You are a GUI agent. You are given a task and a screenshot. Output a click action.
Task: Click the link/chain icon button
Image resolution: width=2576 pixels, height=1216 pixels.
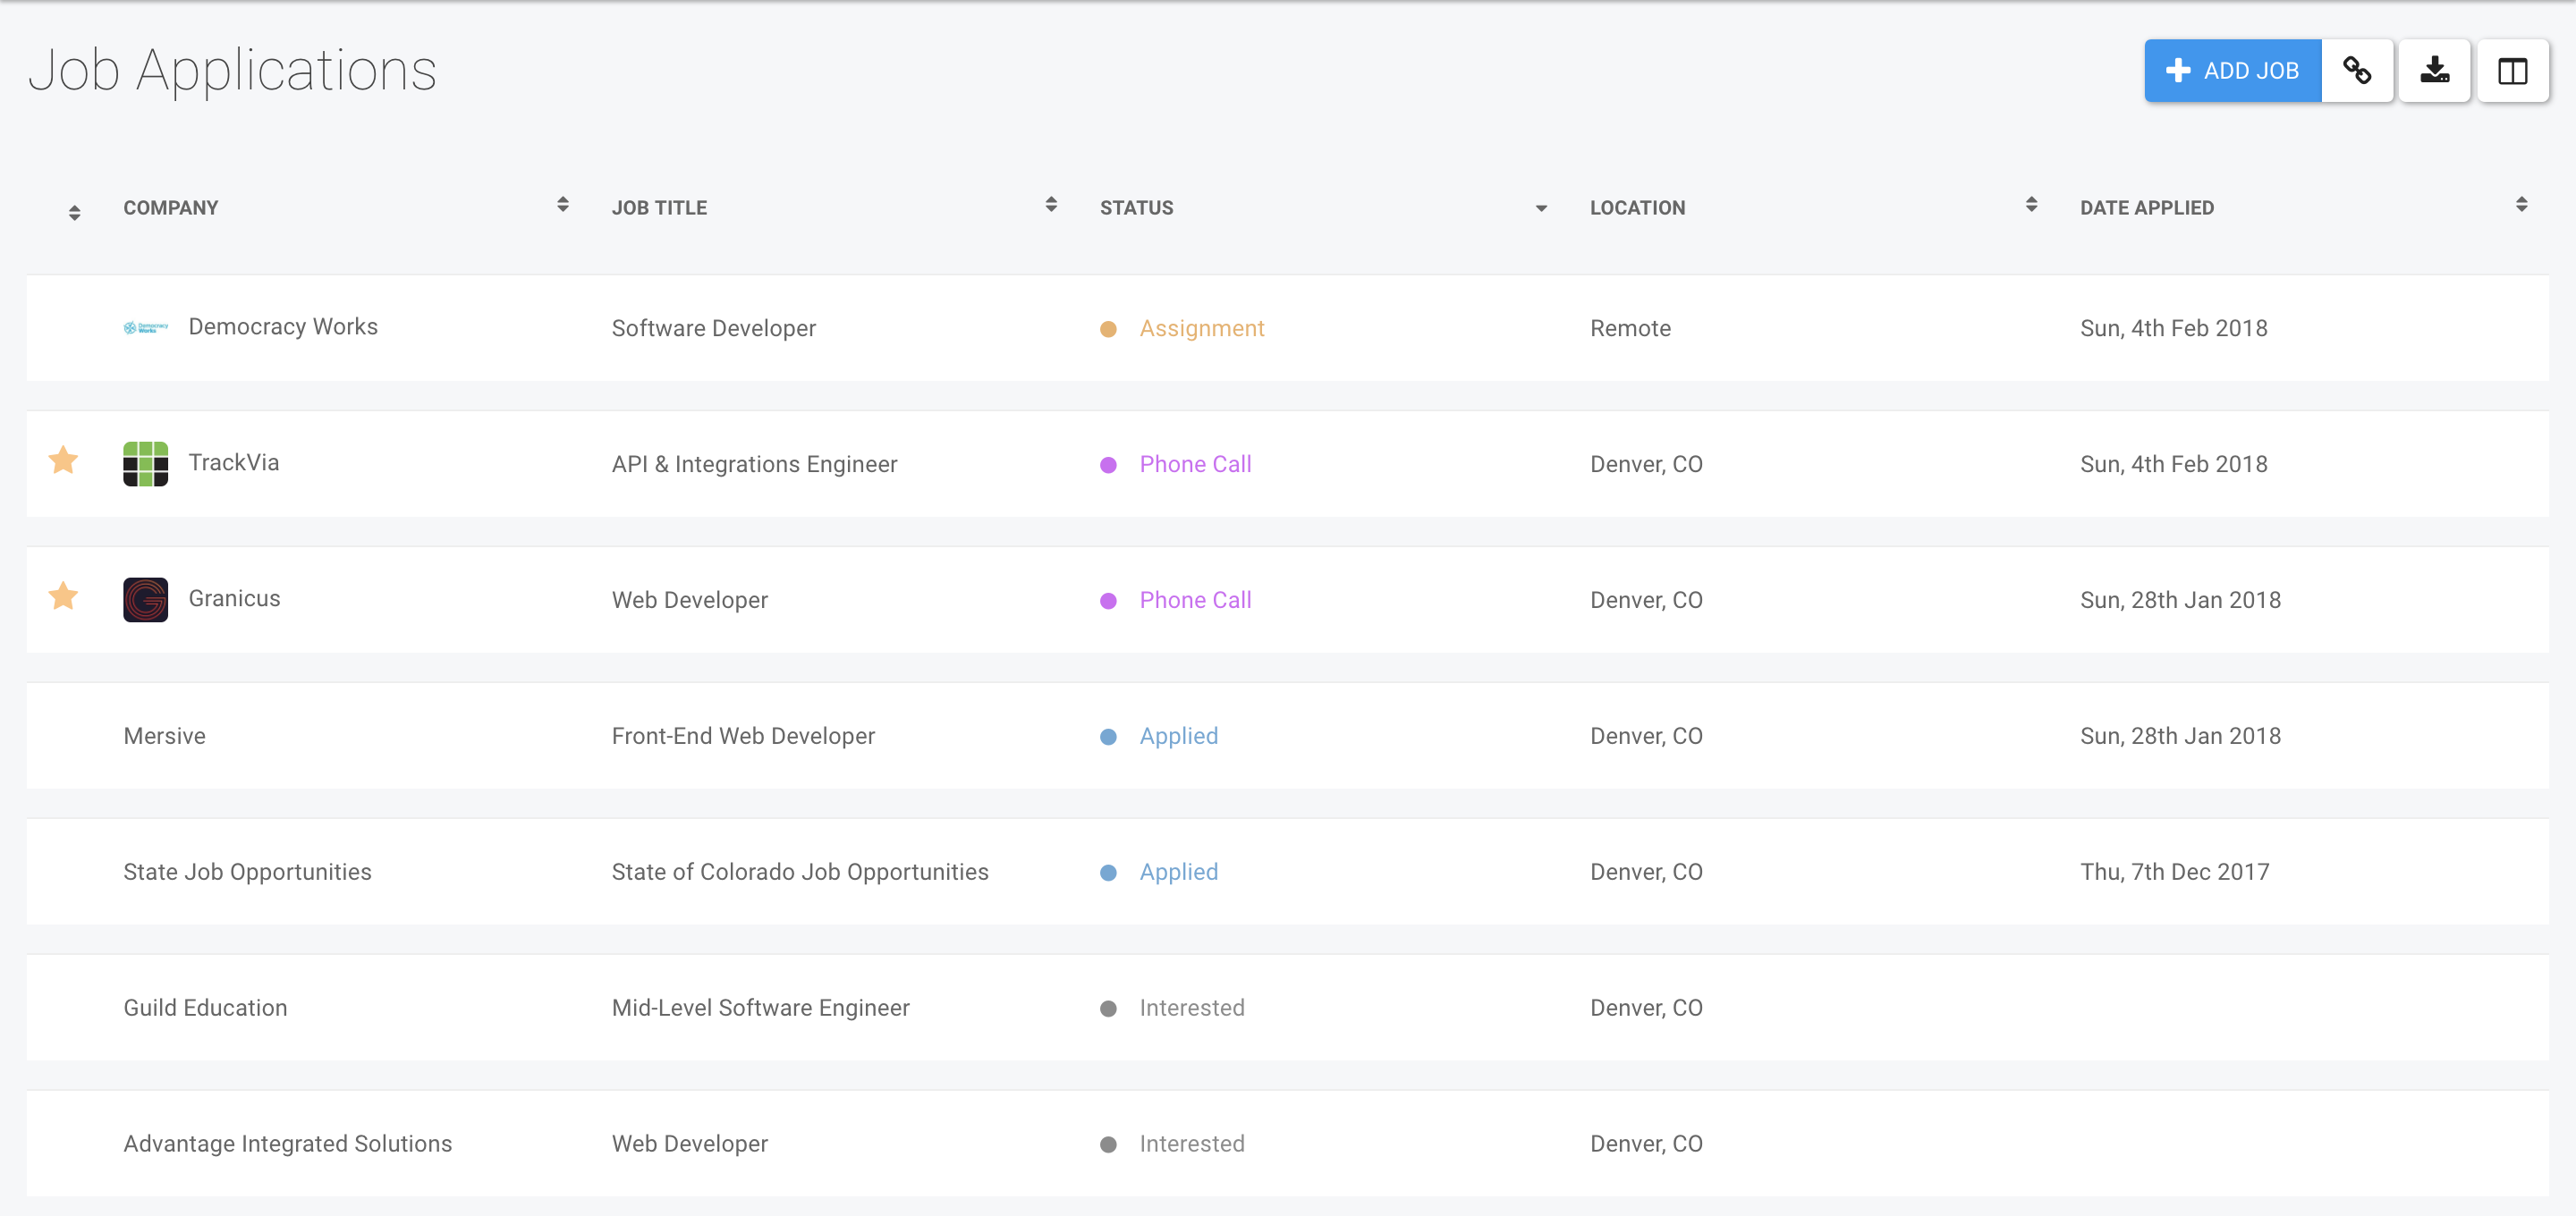pyautogui.click(x=2357, y=71)
